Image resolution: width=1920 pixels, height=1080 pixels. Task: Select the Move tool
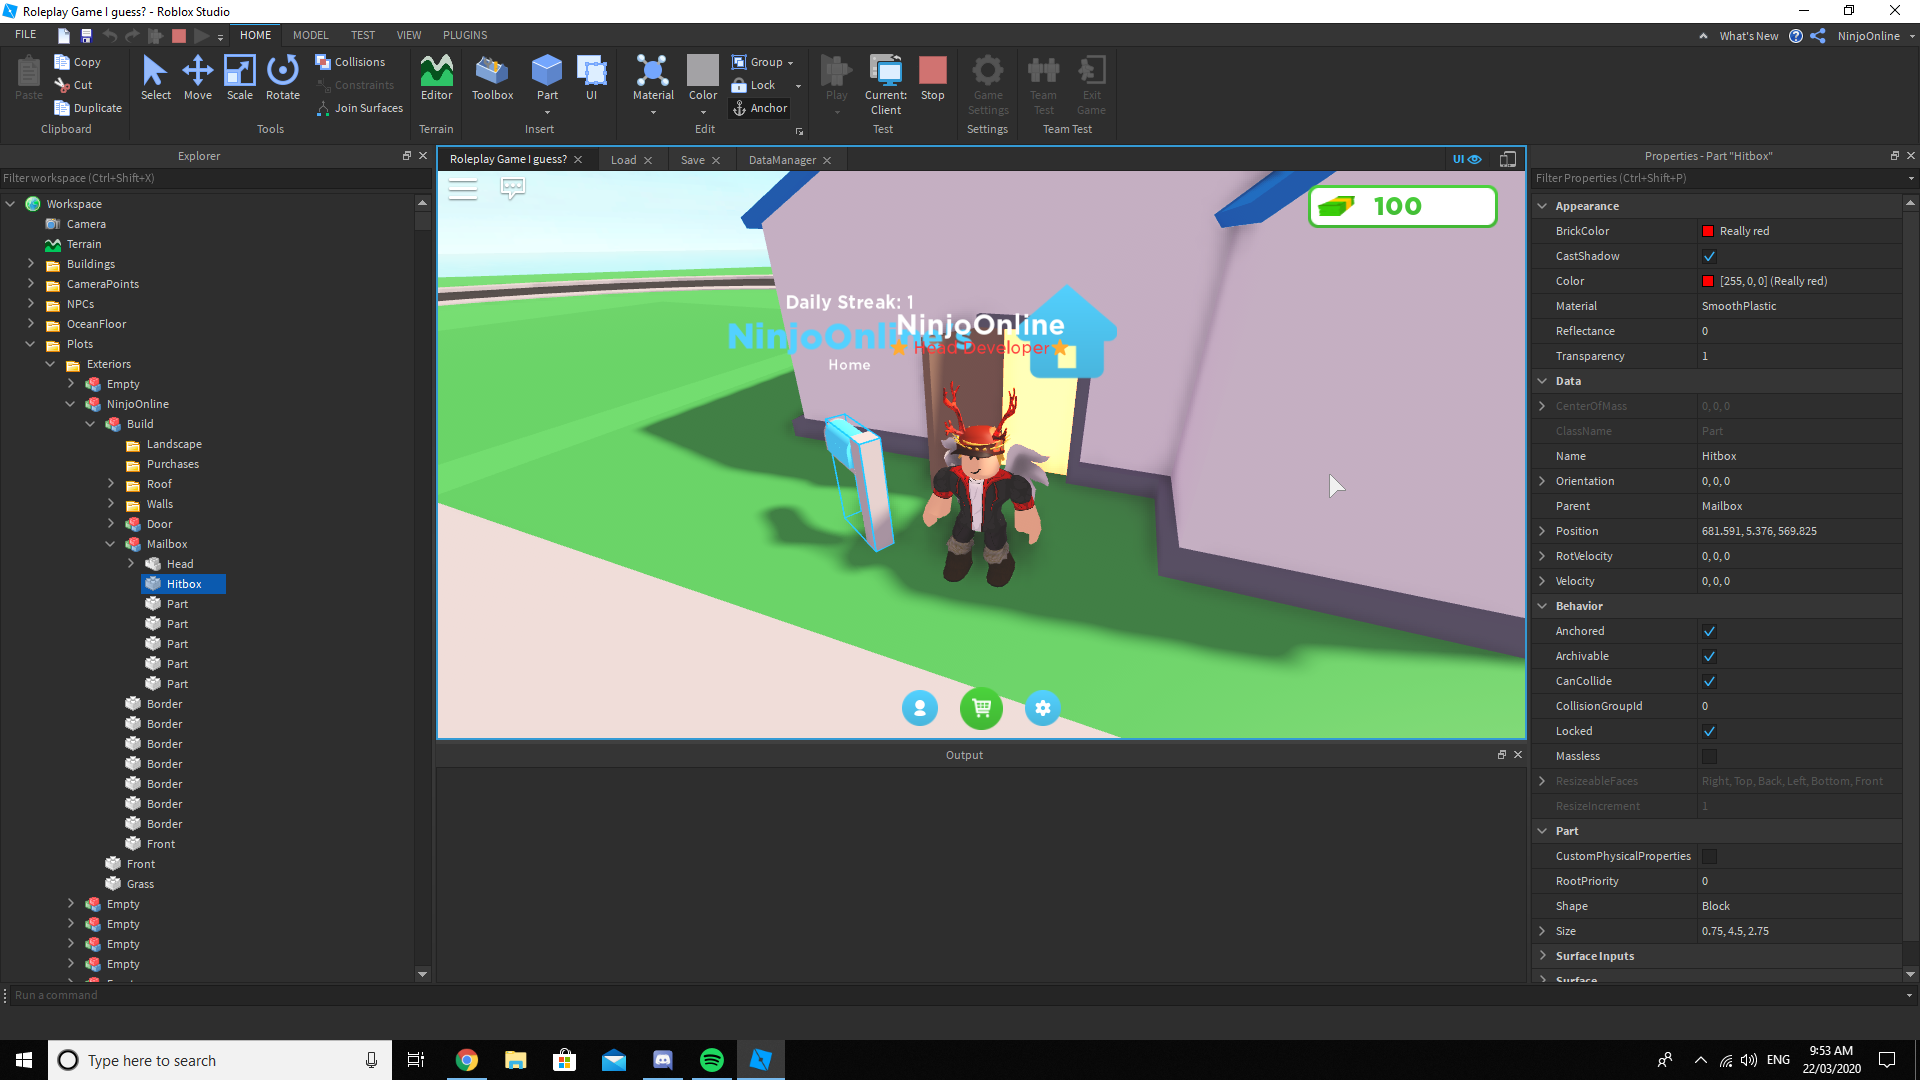[197, 78]
